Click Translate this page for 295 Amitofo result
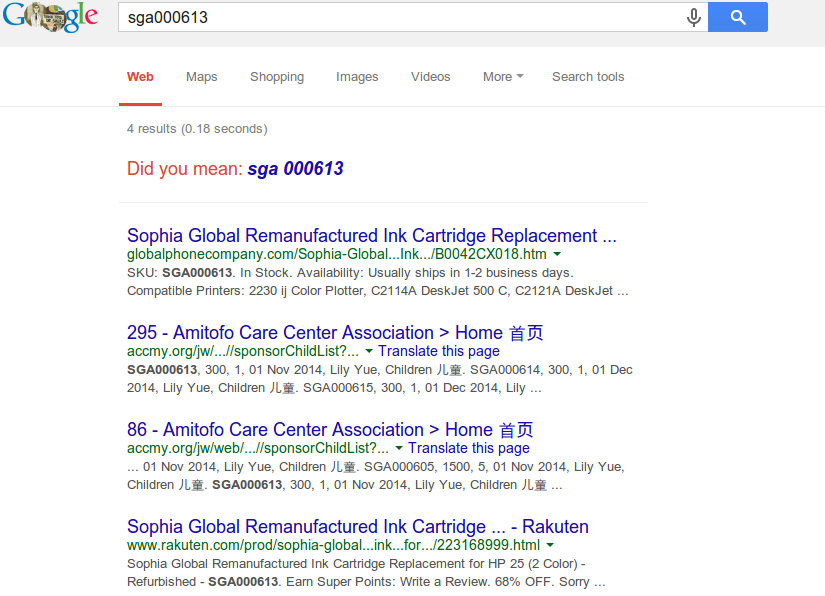The image size is (825, 596). click(439, 351)
